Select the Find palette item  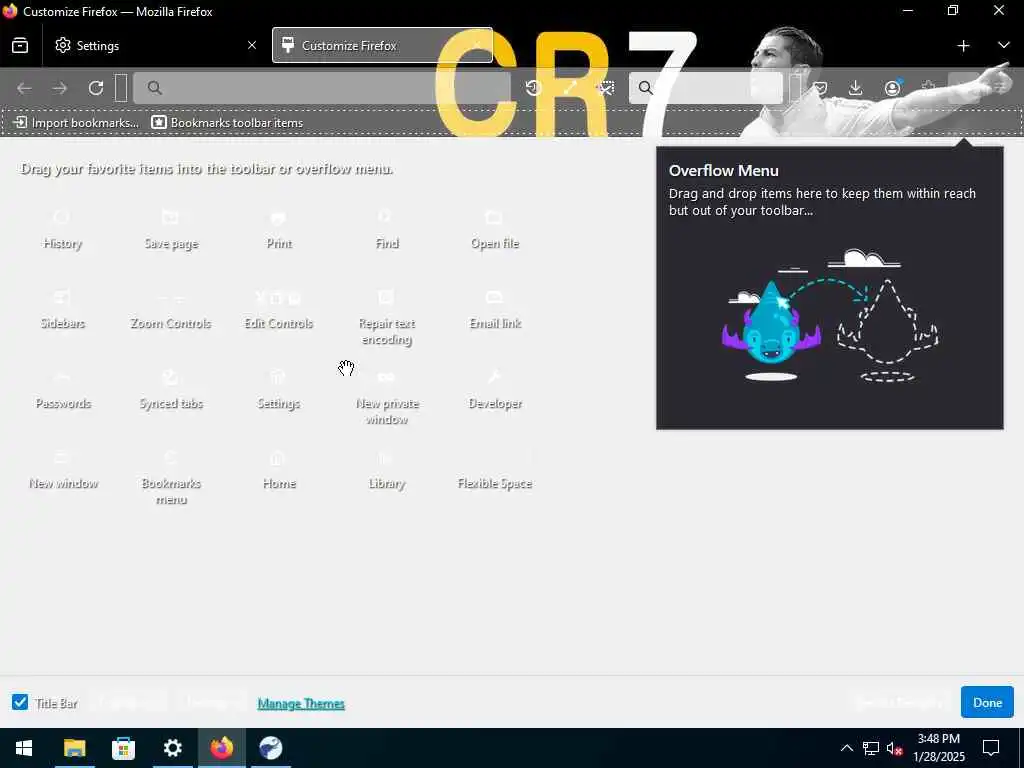click(x=387, y=231)
